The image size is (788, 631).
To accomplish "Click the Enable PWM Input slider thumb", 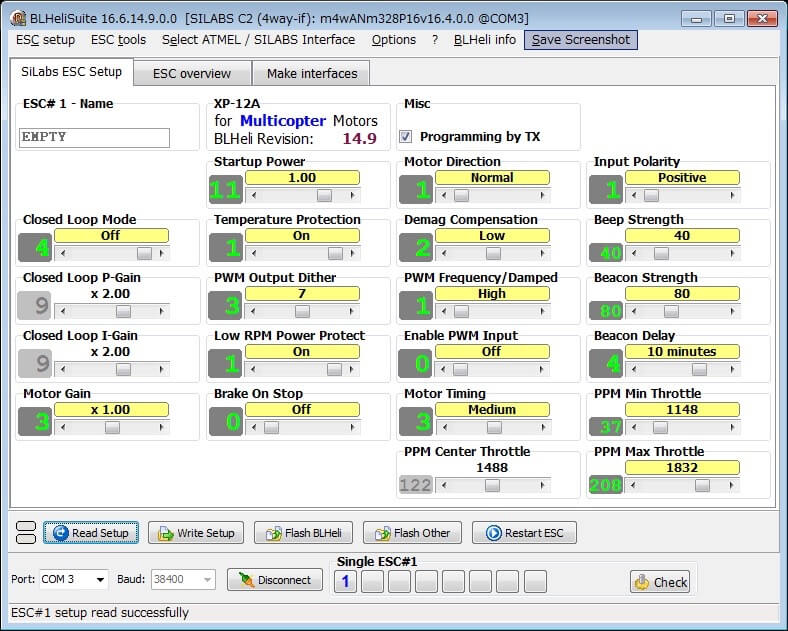I will (x=460, y=370).
